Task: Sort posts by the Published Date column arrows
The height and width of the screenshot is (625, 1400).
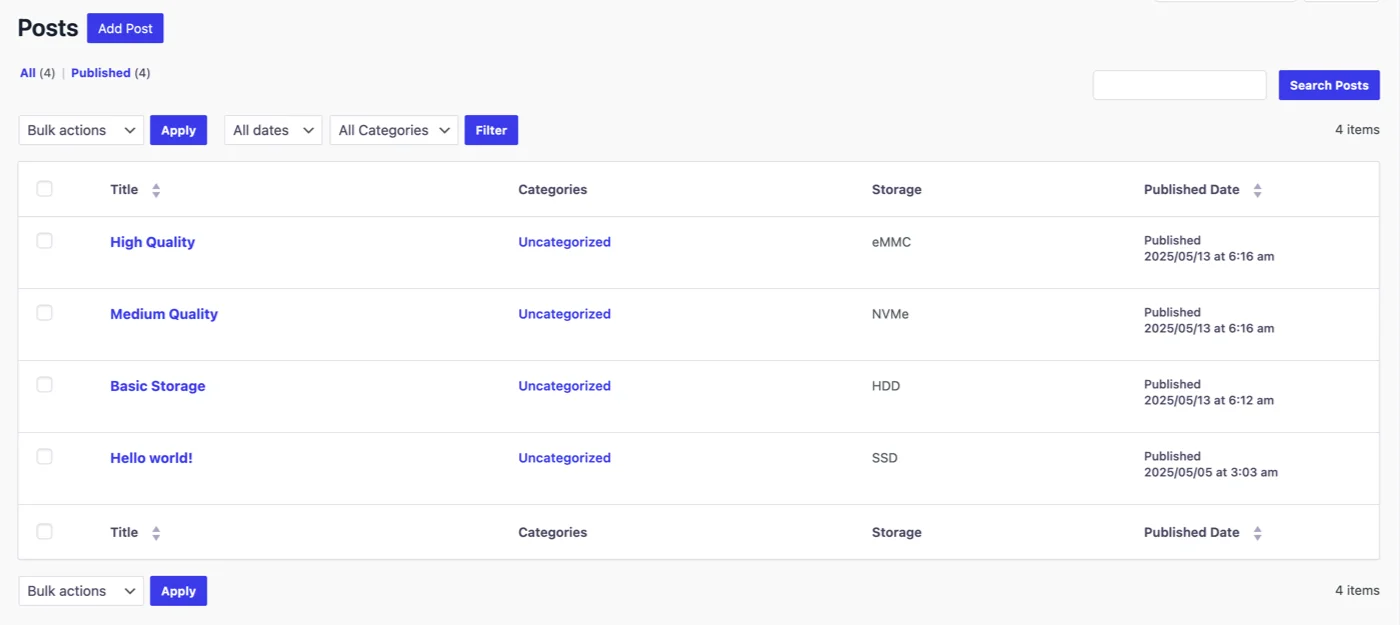Action: pos(1257,189)
